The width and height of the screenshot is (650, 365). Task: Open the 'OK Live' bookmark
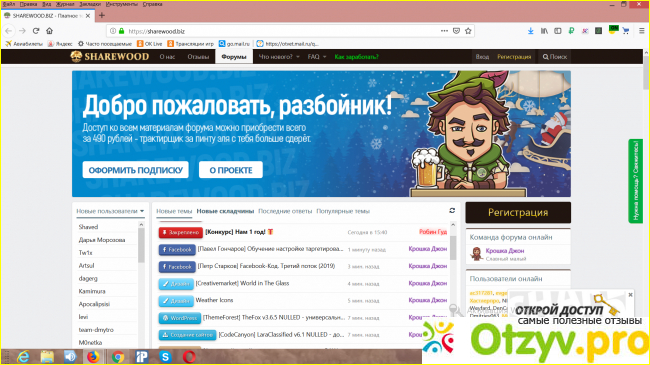click(x=150, y=44)
